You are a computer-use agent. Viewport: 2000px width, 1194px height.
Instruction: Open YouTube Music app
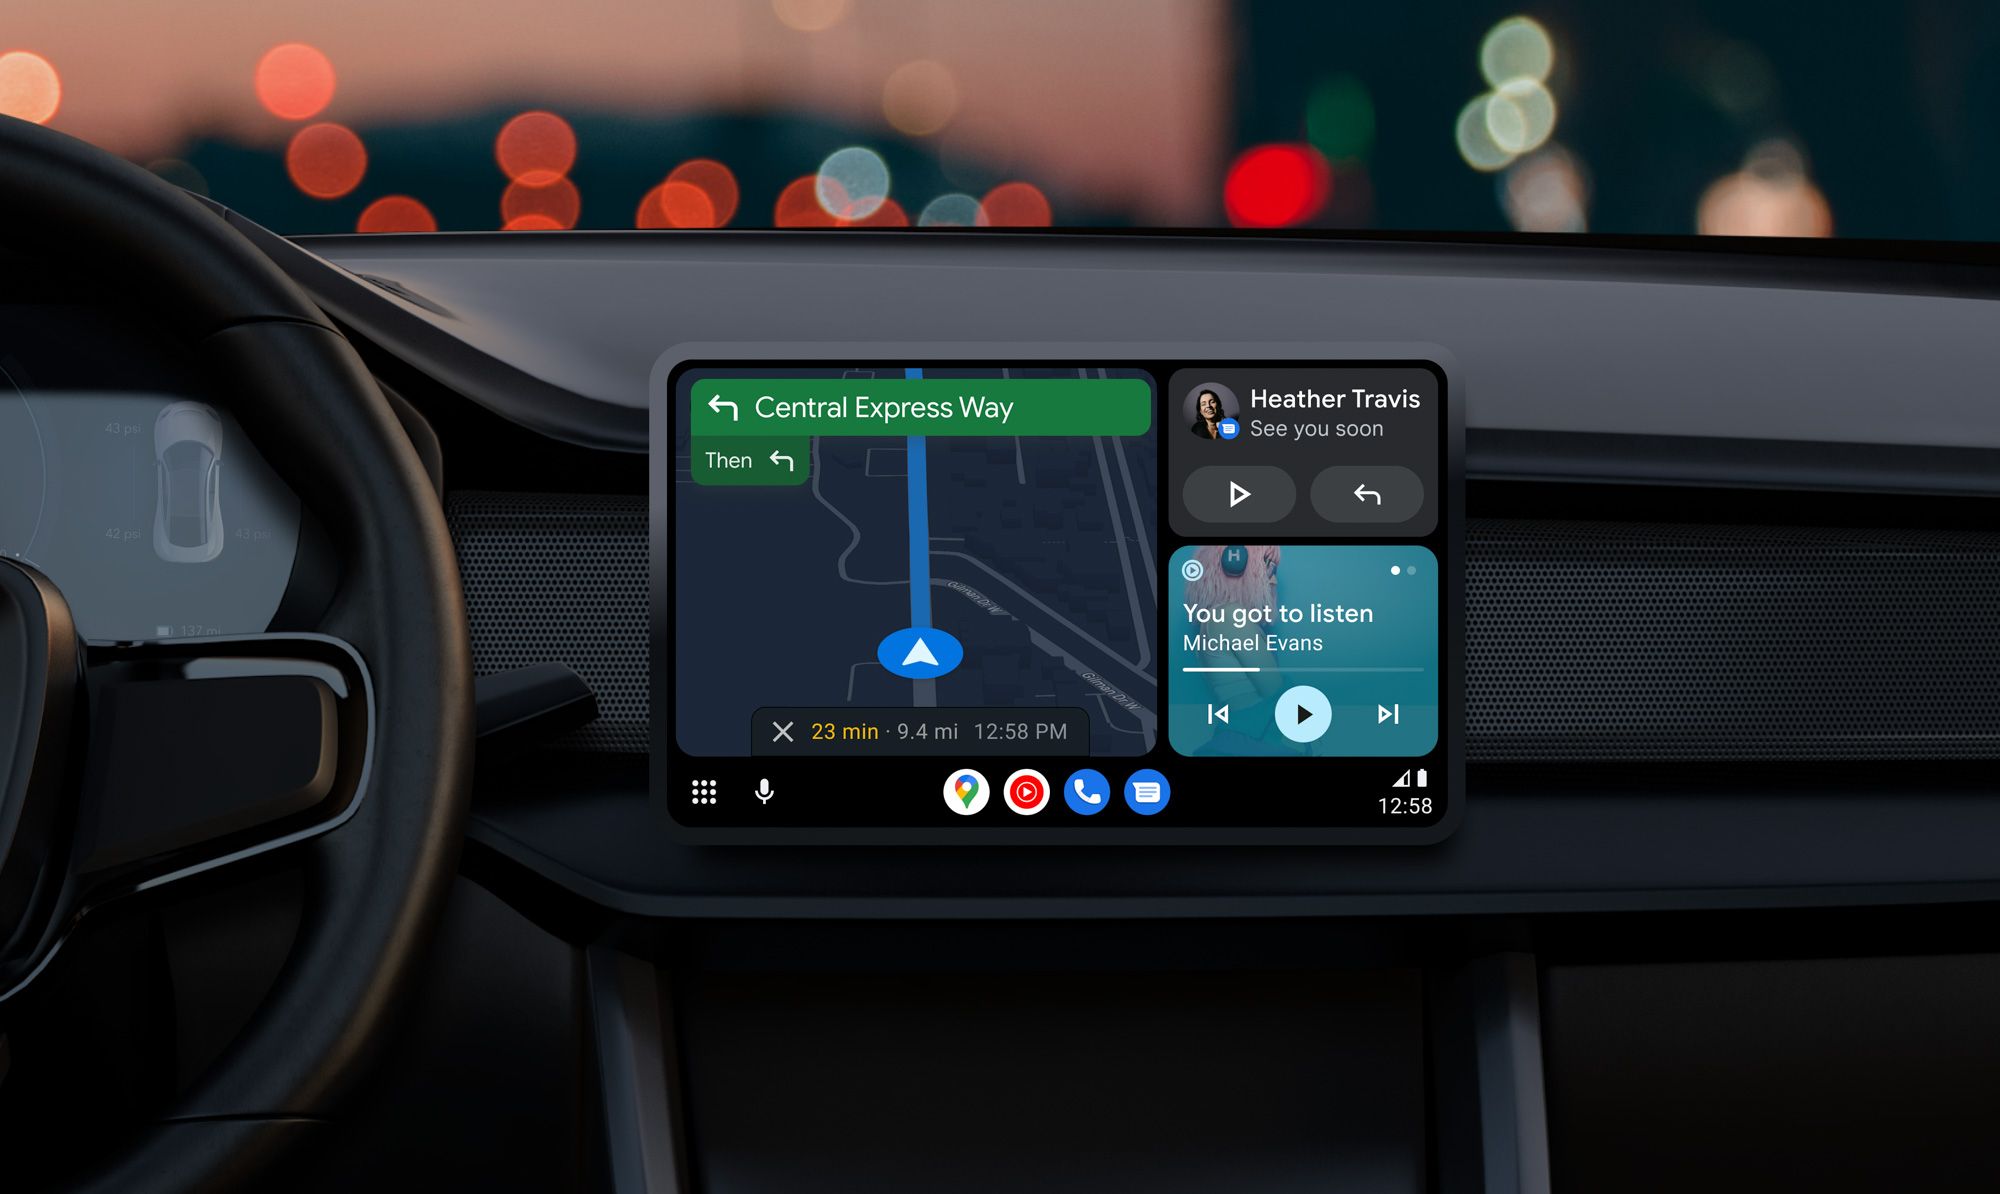point(1028,792)
